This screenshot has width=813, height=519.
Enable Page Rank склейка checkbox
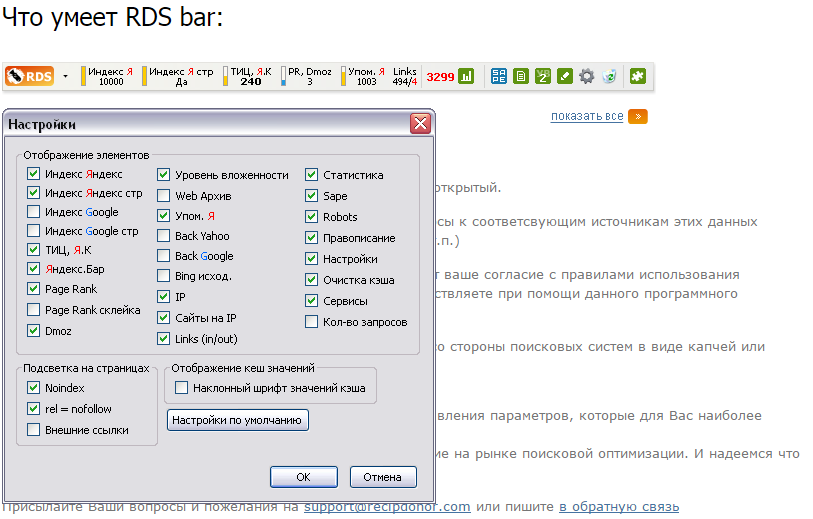click(x=33, y=310)
